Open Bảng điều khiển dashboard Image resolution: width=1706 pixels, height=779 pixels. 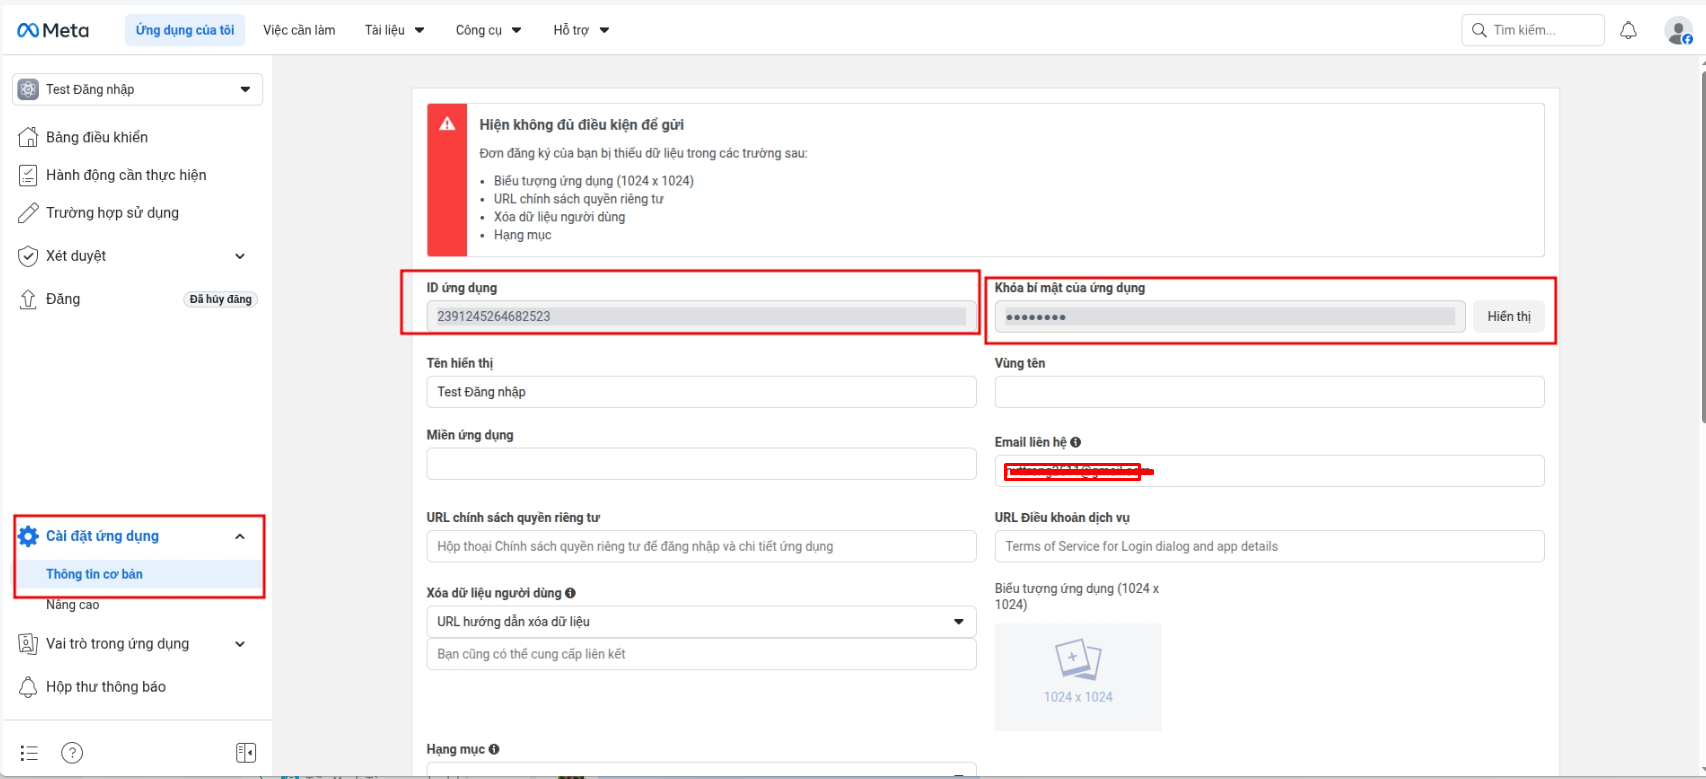(x=96, y=137)
